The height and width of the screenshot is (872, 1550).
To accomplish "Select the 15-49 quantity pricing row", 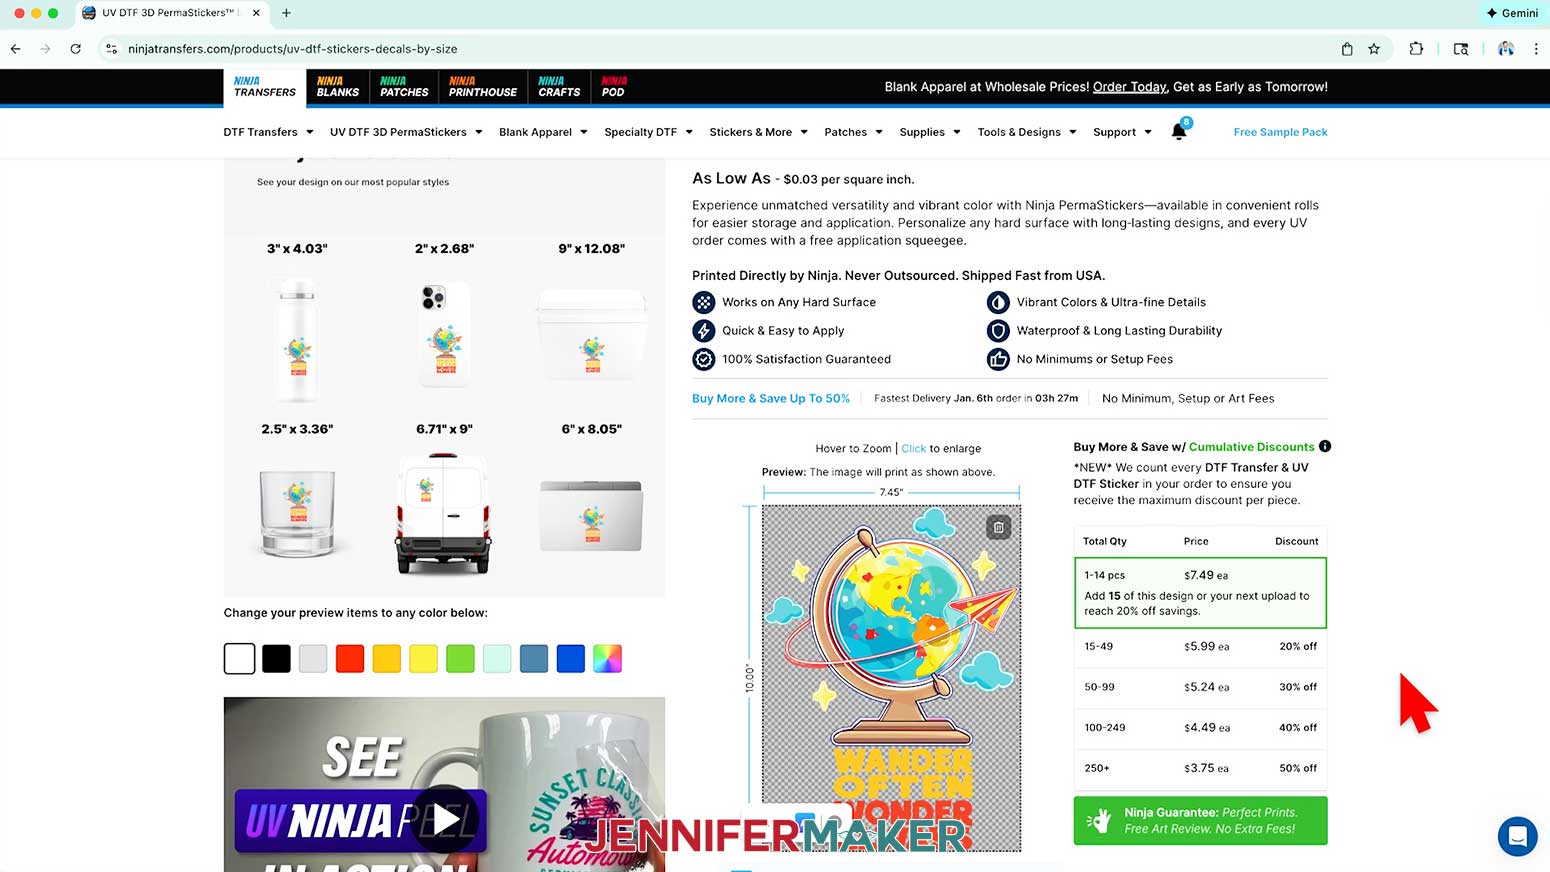I will tap(1200, 646).
